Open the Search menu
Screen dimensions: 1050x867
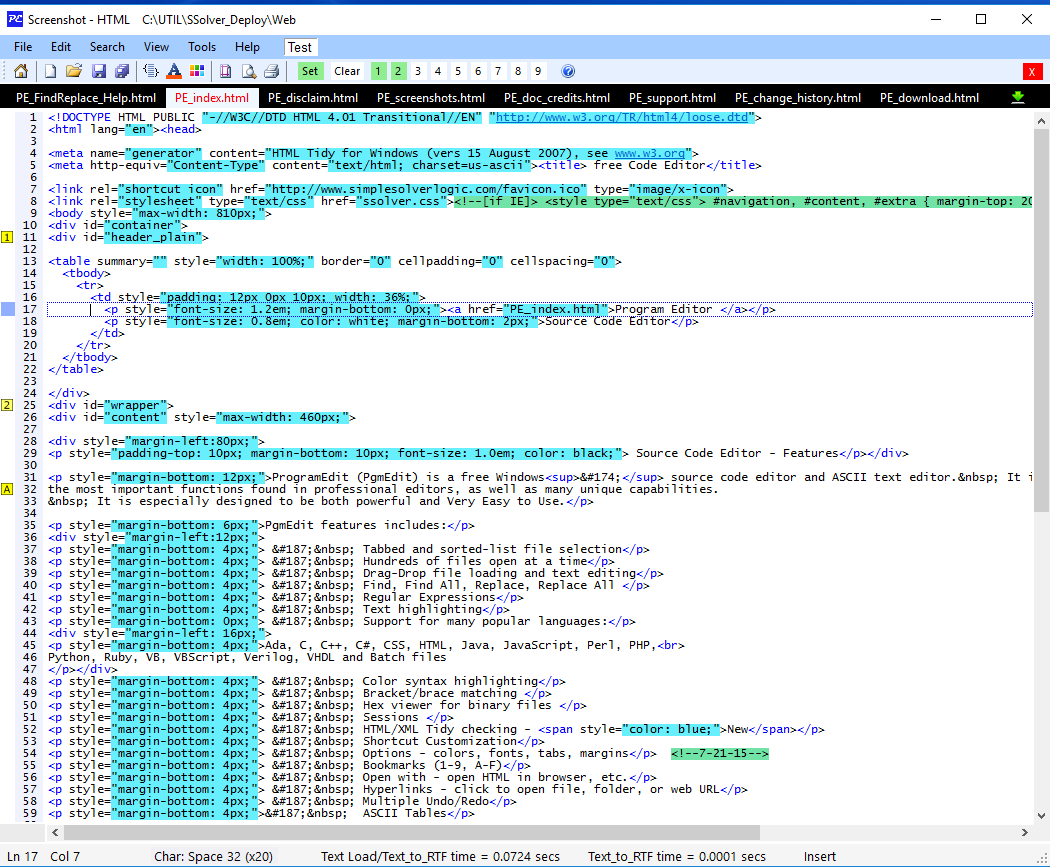(x=107, y=47)
